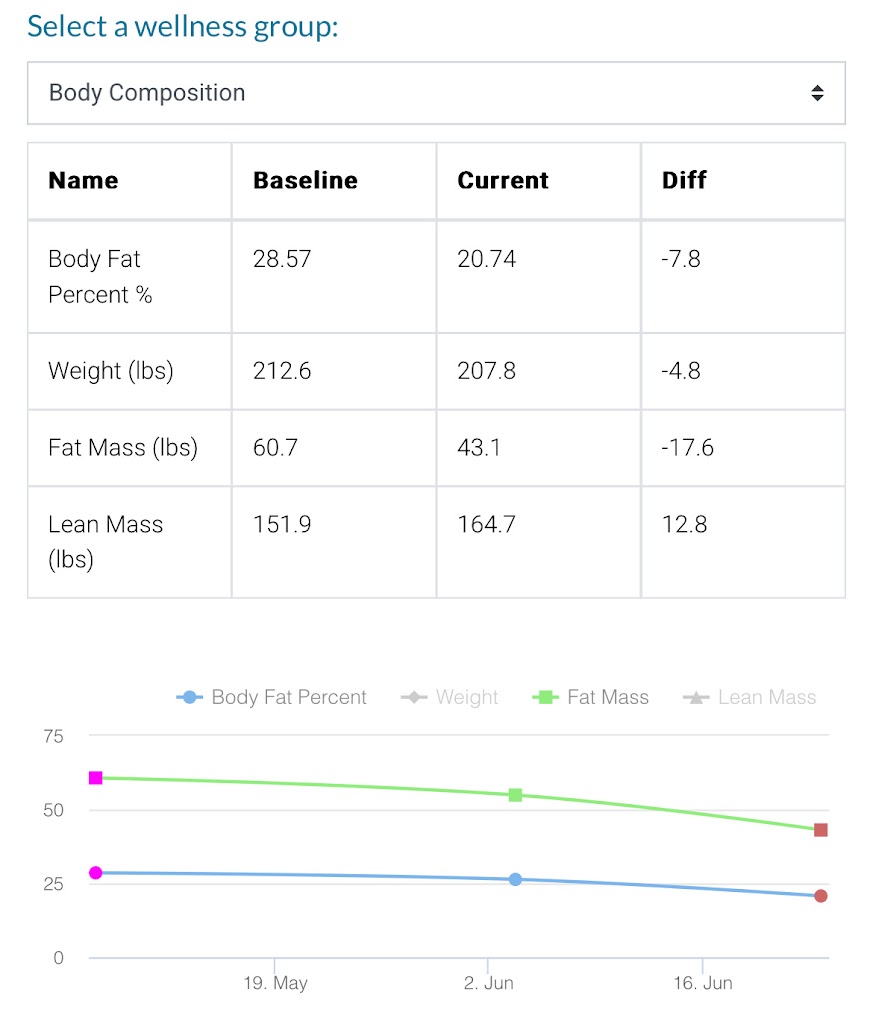Click the 16. Jun axis label
This screenshot has height=1024, width=873.
[702, 984]
